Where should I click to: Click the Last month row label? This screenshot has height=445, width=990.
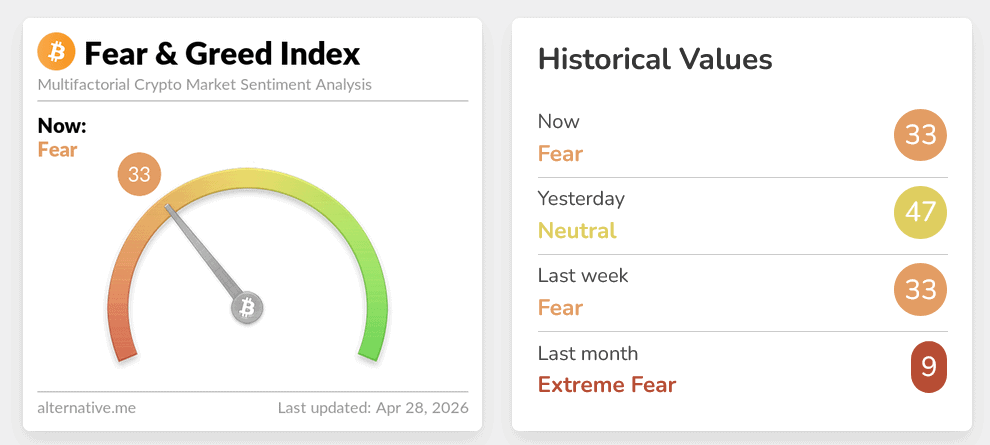click(x=588, y=353)
